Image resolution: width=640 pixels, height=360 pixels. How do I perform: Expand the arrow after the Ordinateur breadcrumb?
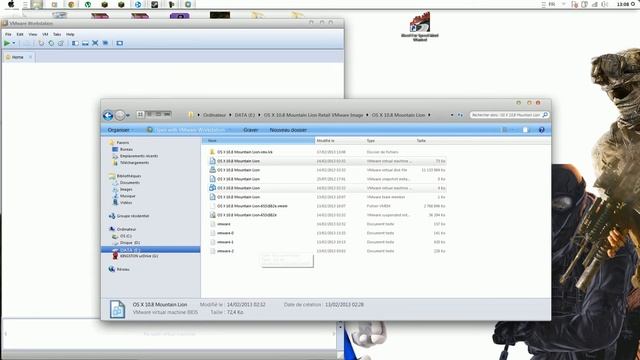pyautogui.click(x=230, y=115)
